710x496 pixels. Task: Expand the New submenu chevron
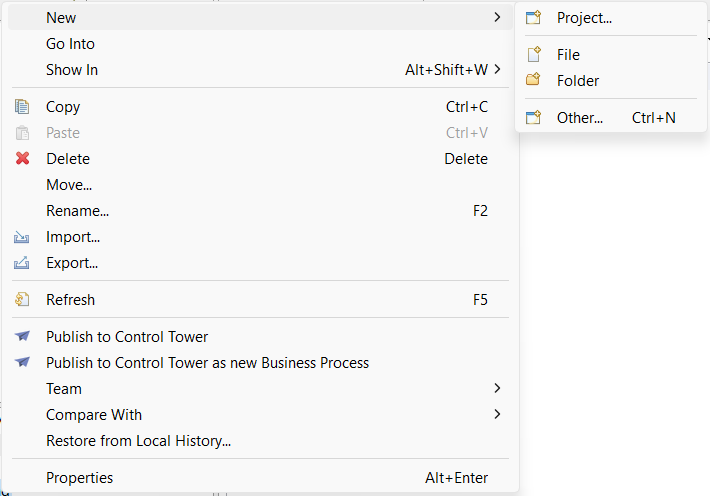tap(497, 17)
